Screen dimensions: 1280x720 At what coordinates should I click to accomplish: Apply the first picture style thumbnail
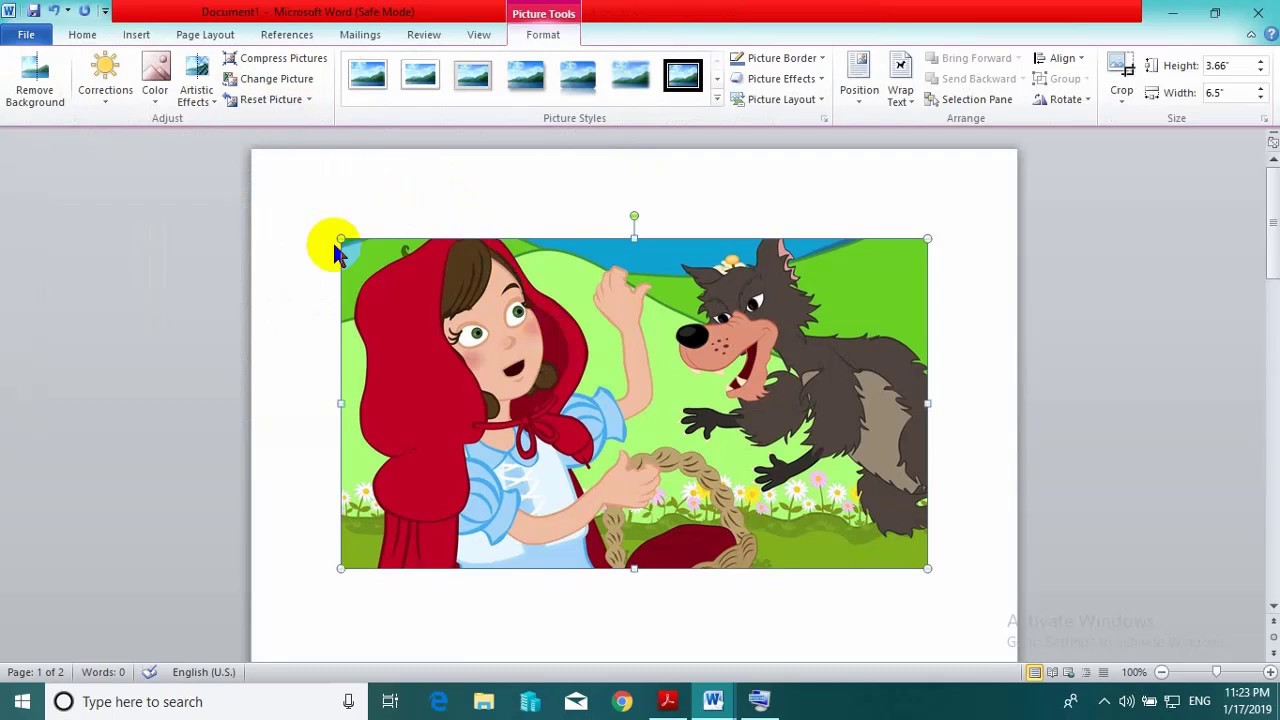(368, 75)
